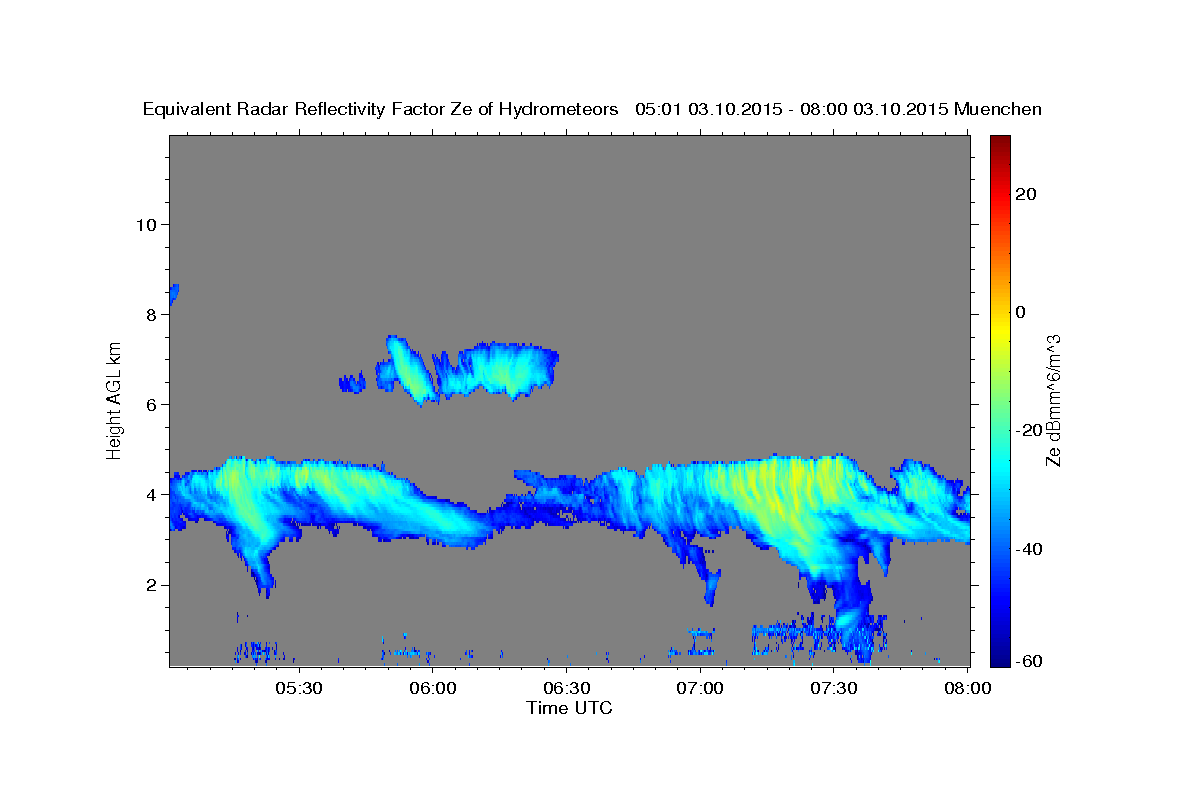Click the 08:00 time tick label
This screenshot has width=1200, height=800.
(968, 689)
